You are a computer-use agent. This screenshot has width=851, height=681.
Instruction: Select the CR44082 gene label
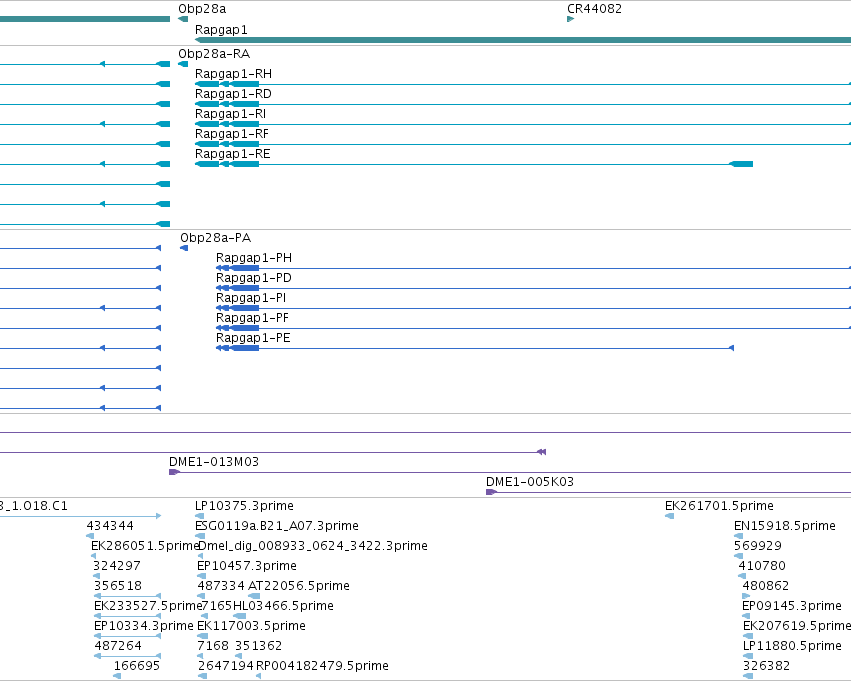594,9
